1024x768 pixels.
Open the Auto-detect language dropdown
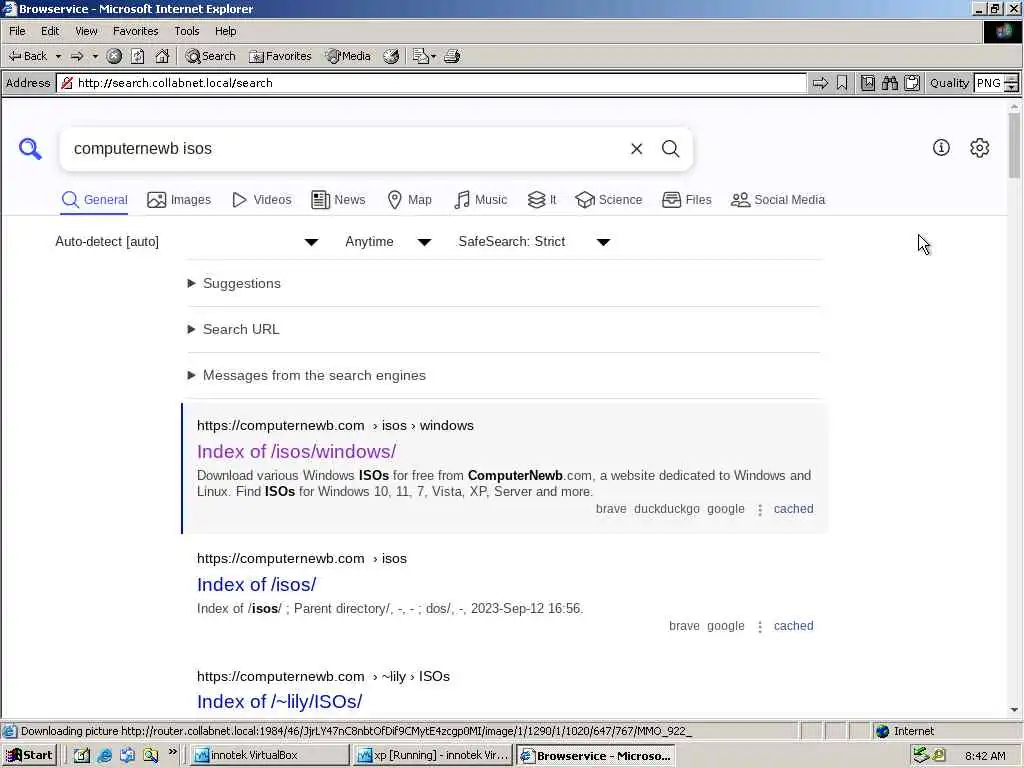pyautogui.click(x=187, y=242)
